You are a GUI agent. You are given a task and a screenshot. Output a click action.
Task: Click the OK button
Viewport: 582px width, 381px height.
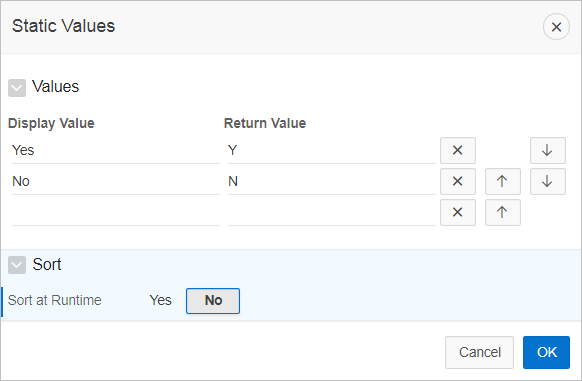pos(546,352)
